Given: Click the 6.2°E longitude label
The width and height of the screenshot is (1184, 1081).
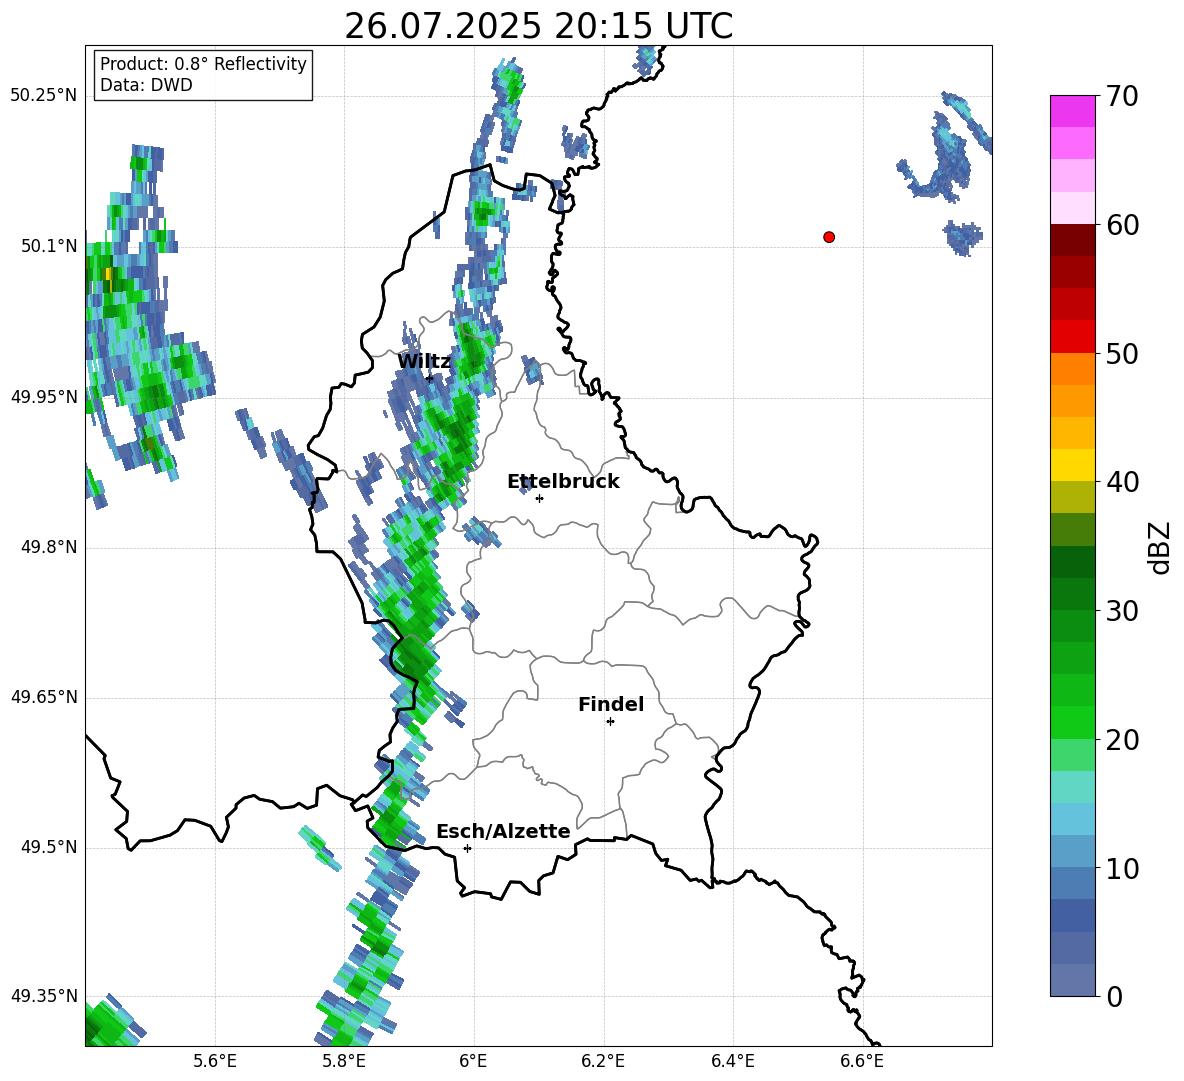Looking at the screenshot, I should point(603,1061).
